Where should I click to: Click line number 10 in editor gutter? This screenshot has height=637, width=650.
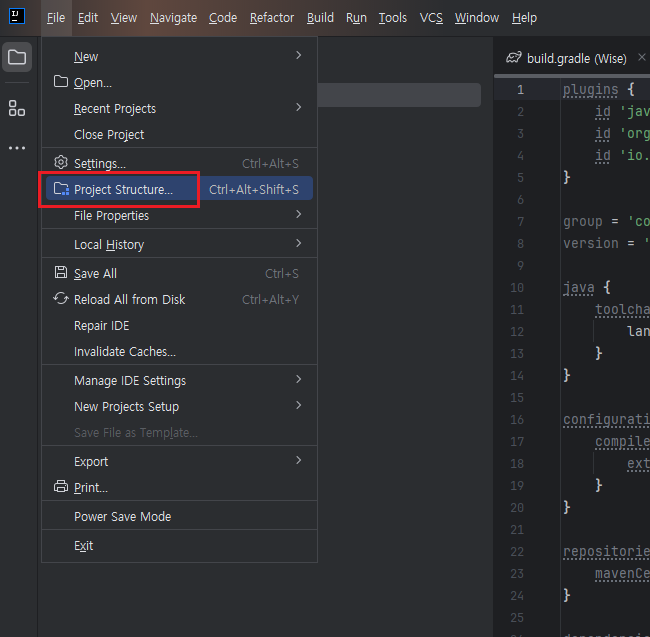click(517, 287)
